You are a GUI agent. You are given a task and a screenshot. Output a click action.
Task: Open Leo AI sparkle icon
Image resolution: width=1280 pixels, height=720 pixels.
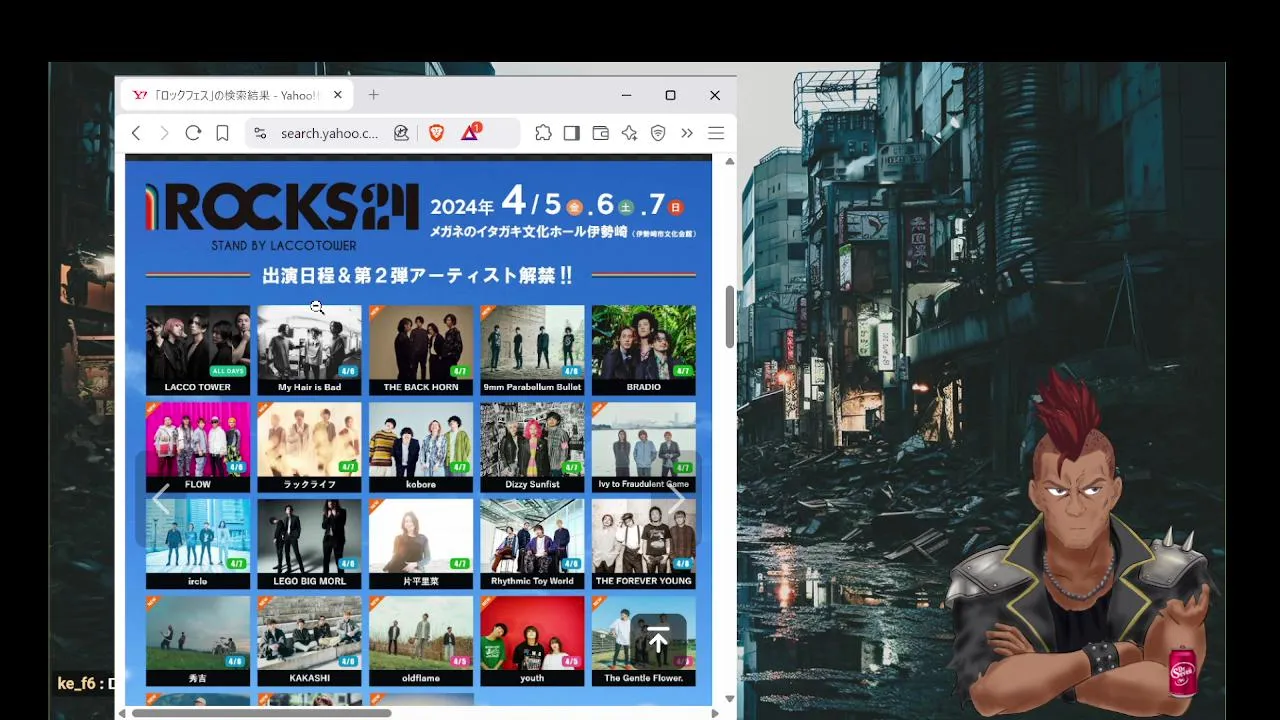coord(629,133)
